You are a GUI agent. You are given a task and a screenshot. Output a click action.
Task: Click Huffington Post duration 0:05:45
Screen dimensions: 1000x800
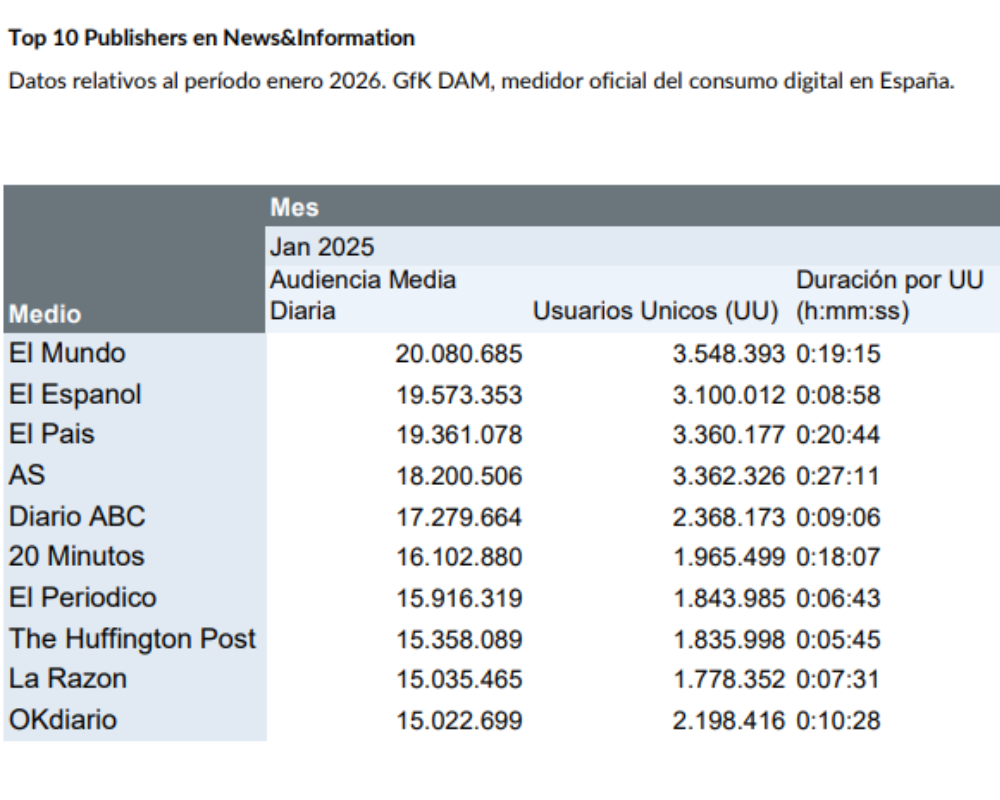point(839,640)
